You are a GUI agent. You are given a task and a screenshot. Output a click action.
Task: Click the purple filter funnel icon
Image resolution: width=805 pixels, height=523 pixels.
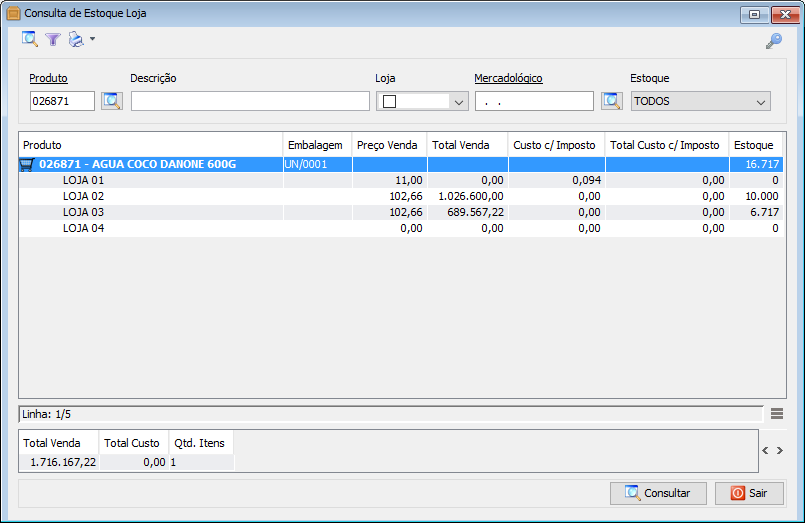[x=53, y=40]
